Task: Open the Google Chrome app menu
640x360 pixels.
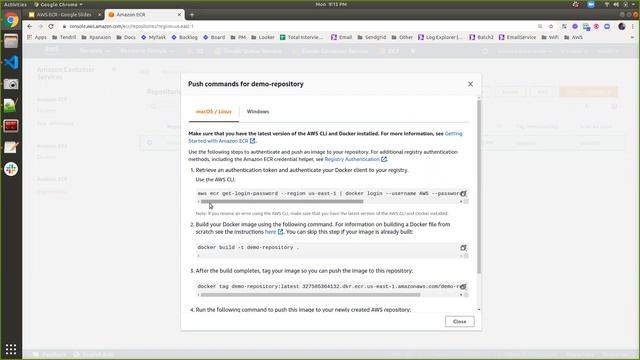Action: [58, 4]
